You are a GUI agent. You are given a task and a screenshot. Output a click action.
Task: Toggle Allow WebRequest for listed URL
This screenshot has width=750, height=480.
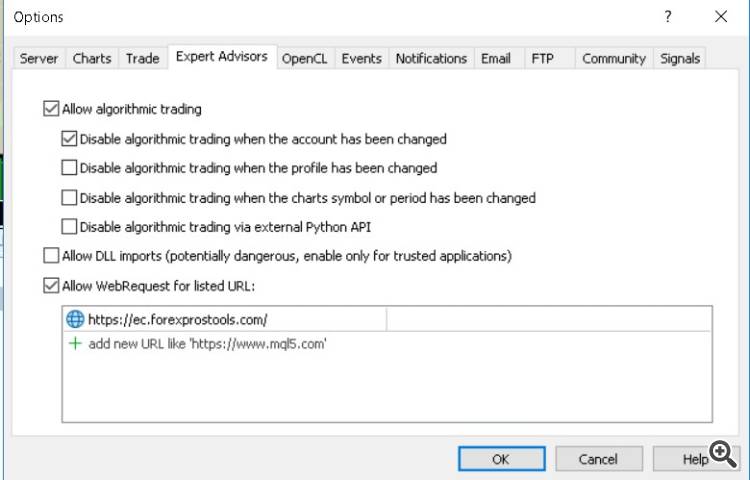pos(51,286)
